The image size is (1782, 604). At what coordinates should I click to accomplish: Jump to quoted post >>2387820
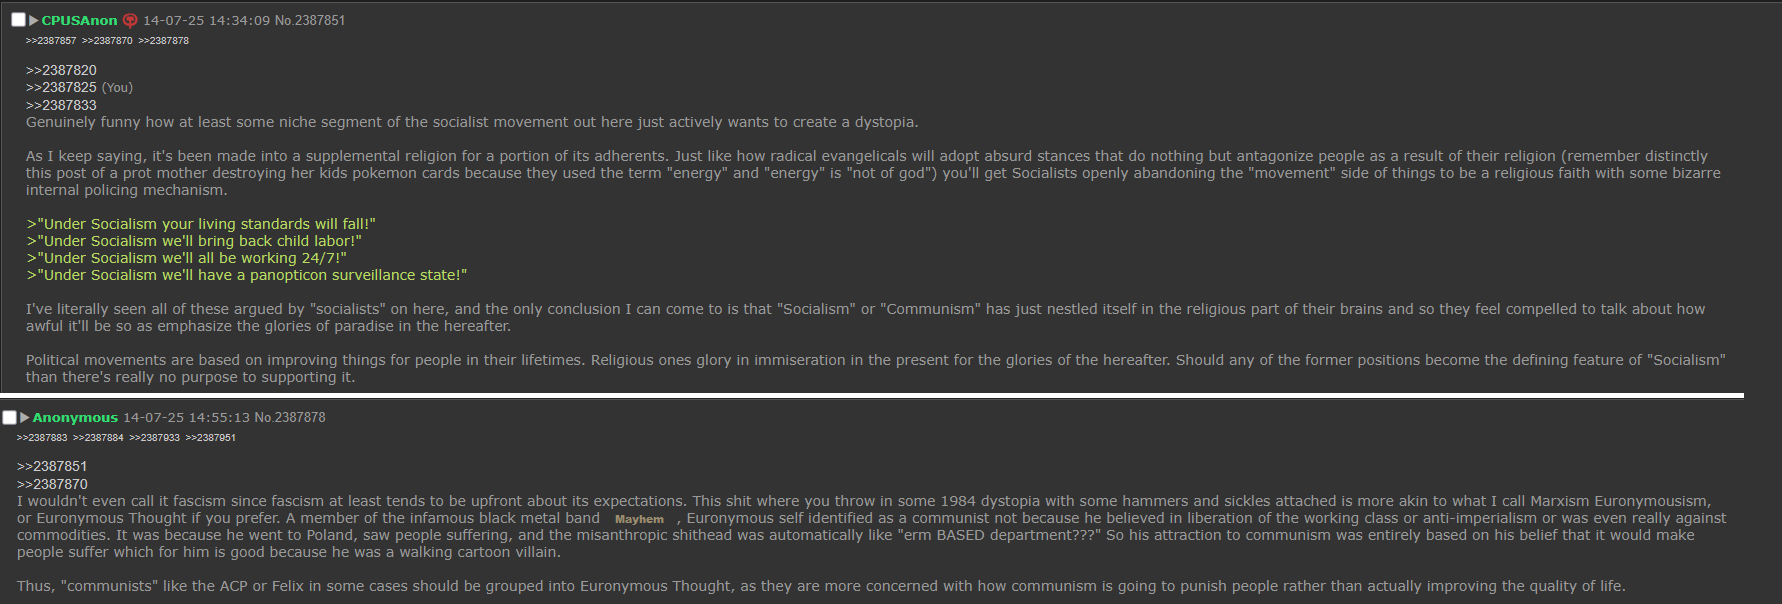[61, 70]
